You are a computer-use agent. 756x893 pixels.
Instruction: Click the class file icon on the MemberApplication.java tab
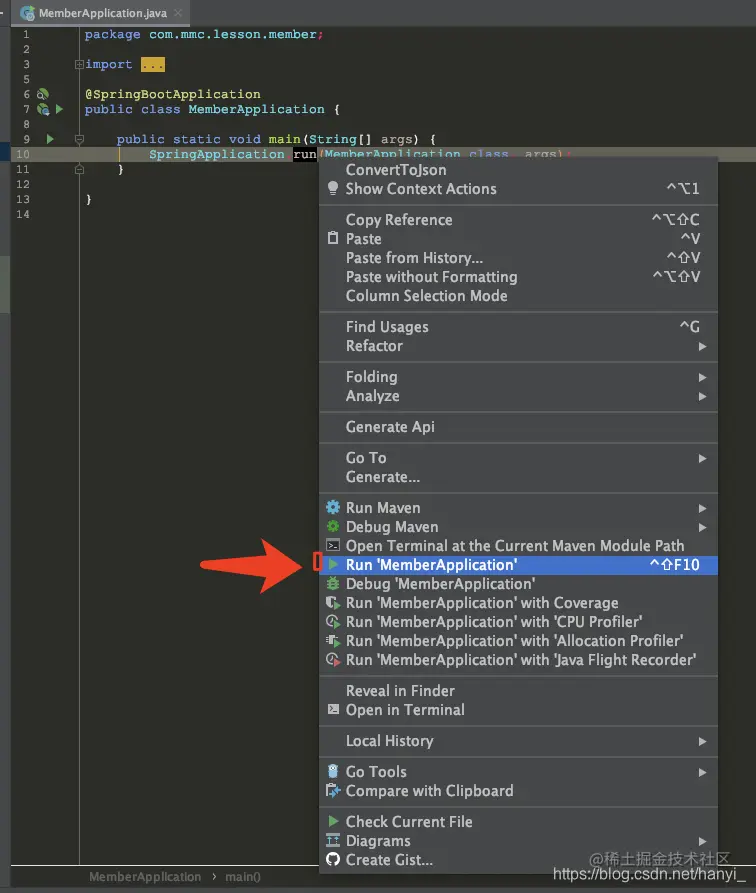[27, 13]
